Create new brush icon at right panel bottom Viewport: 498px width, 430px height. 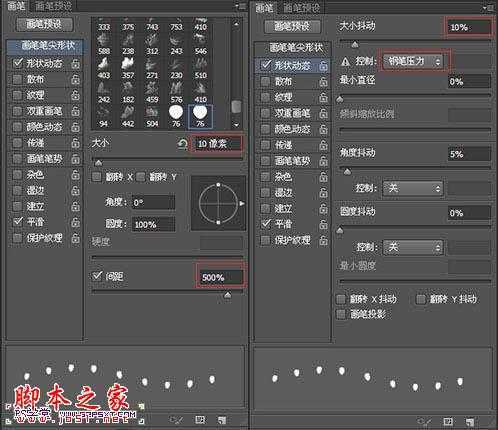click(470, 422)
